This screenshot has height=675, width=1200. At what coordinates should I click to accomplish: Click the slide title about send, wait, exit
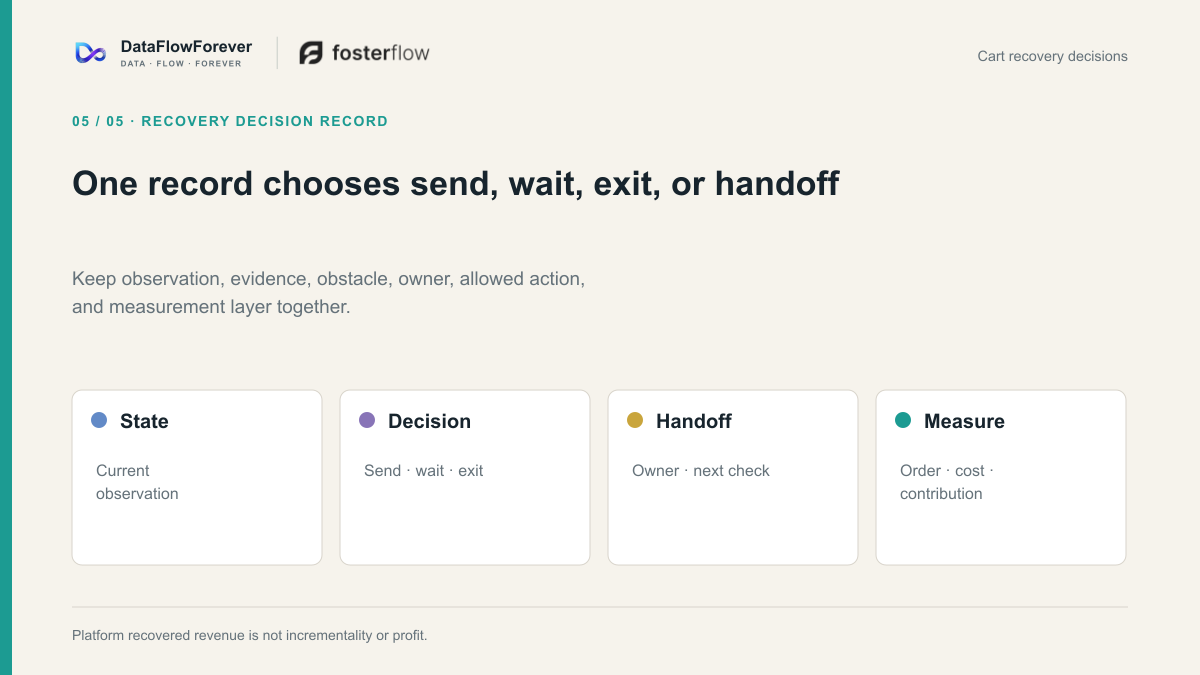pos(456,184)
